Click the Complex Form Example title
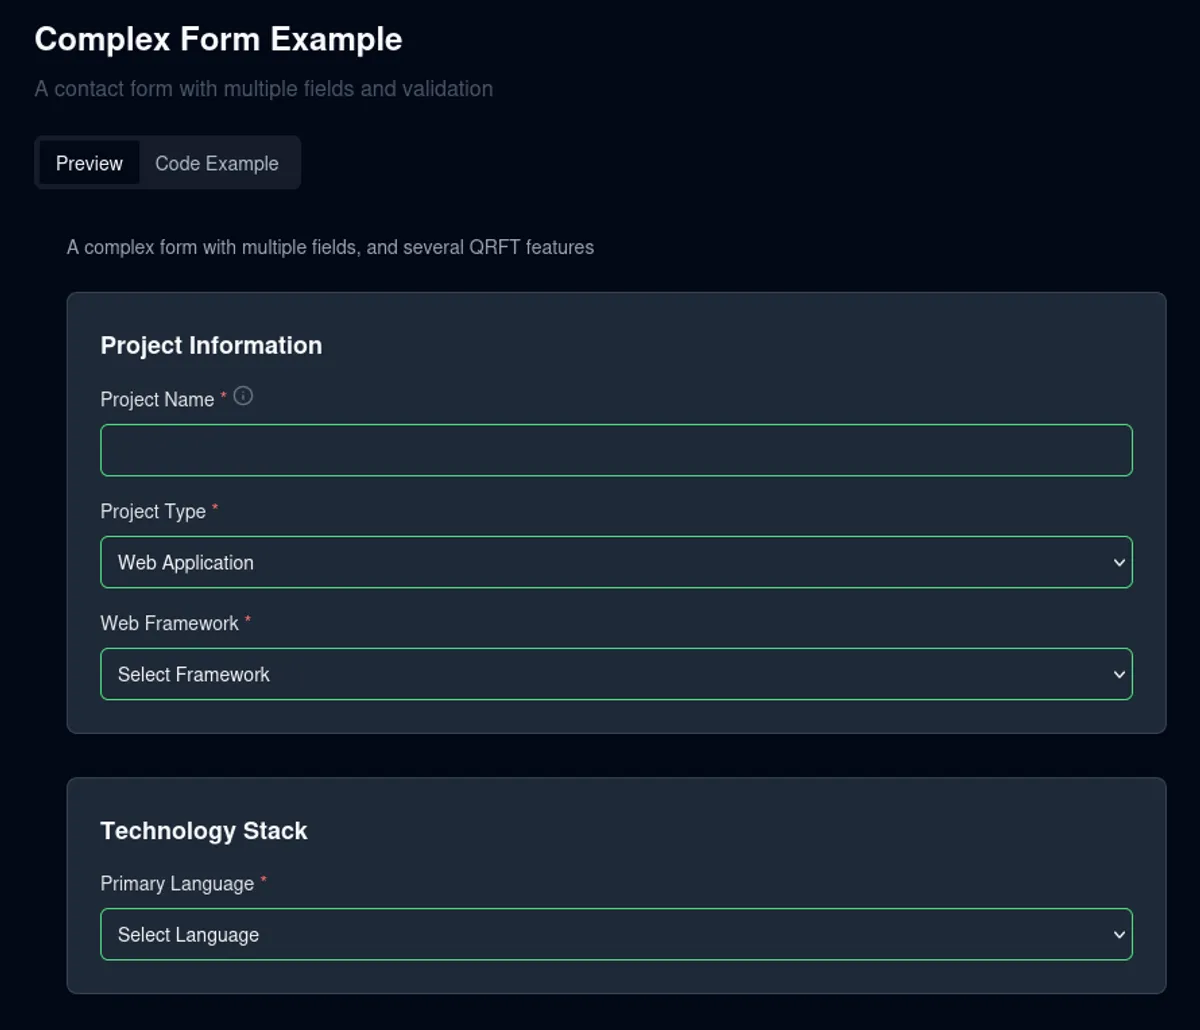 (x=218, y=40)
